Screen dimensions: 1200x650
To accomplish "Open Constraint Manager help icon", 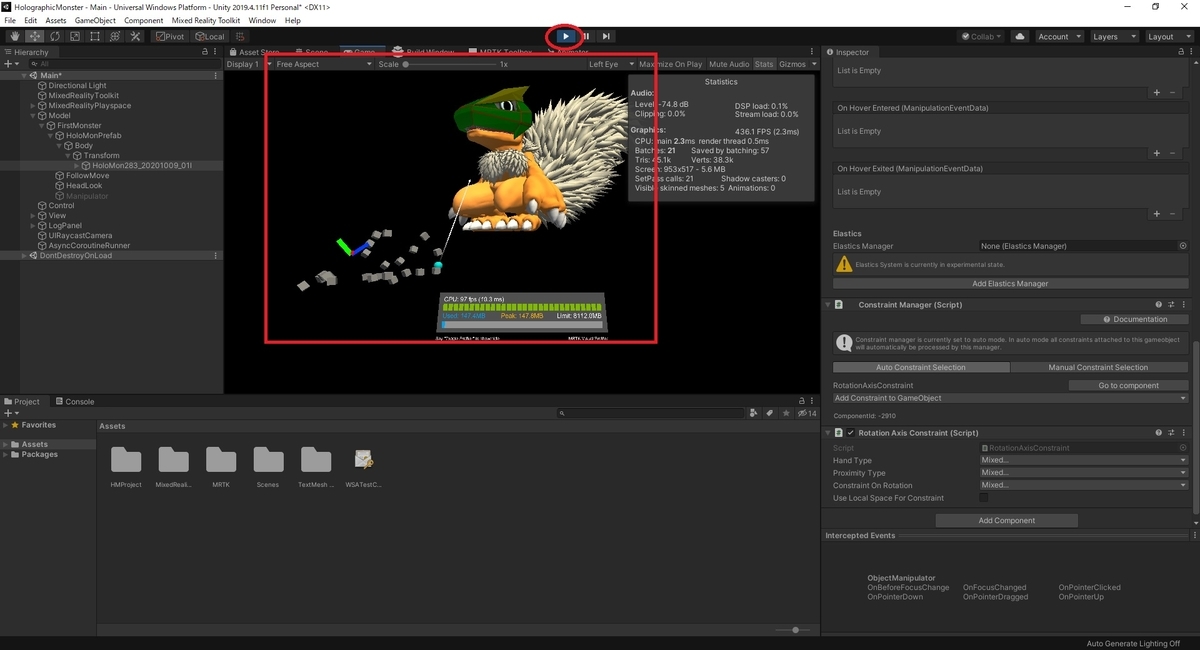I will pos(1159,304).
